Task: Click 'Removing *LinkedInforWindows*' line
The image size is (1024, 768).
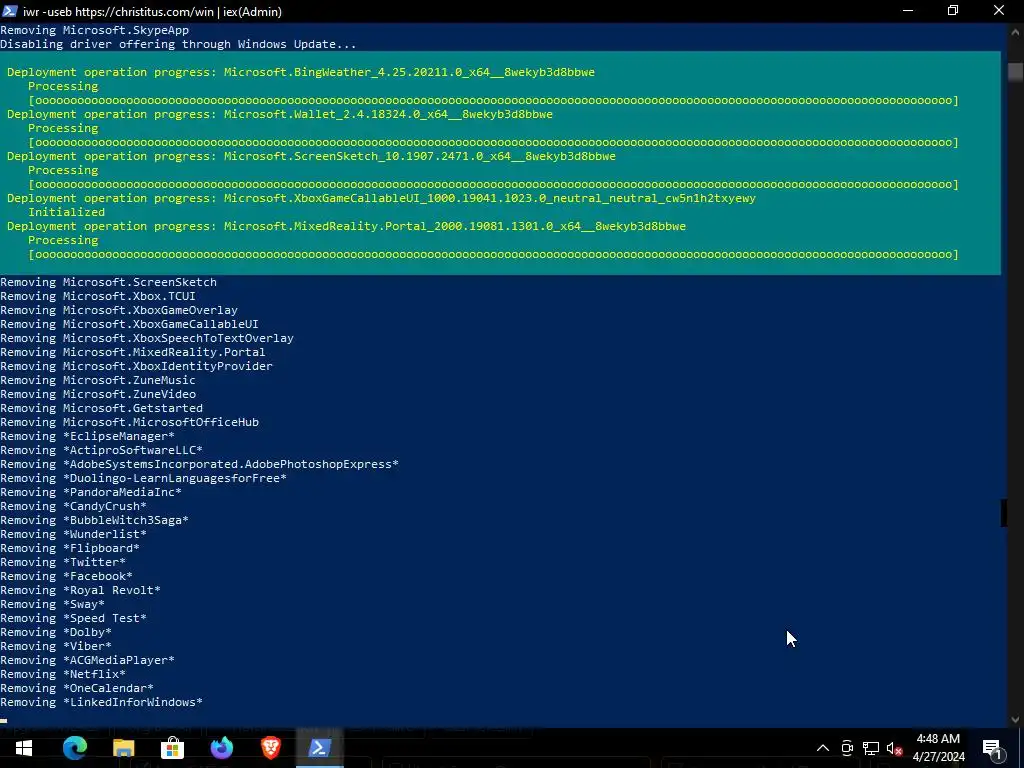Action: (x=101, y=702)
